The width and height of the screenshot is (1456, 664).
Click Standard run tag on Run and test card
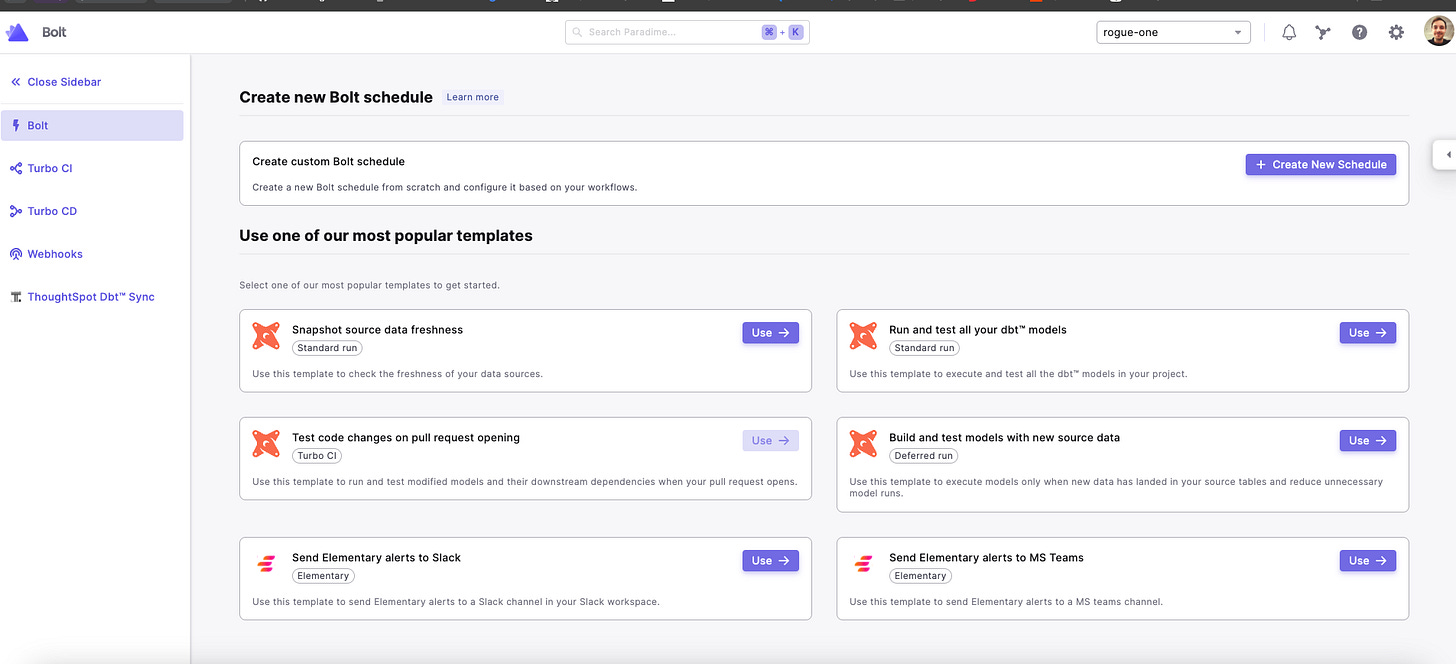pos(924,348)
